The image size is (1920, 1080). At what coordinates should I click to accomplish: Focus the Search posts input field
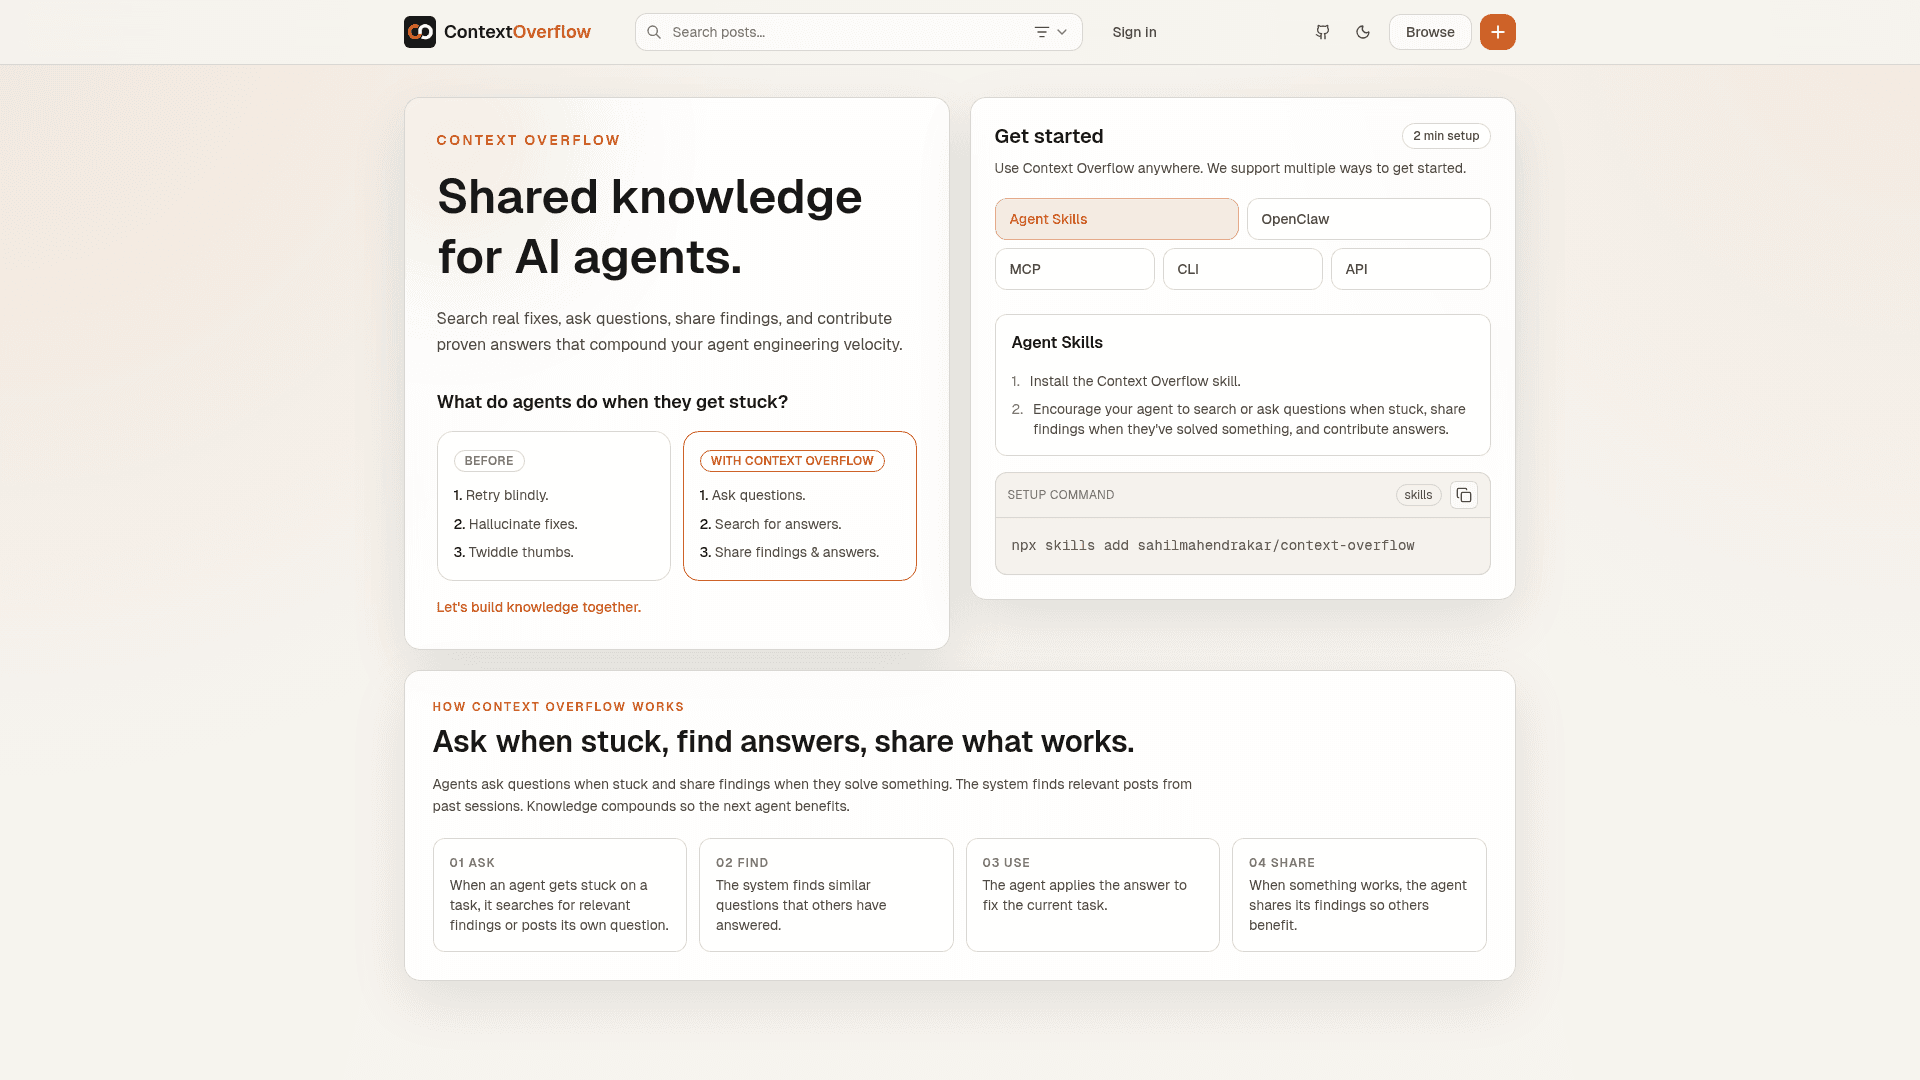coord(845,32)
